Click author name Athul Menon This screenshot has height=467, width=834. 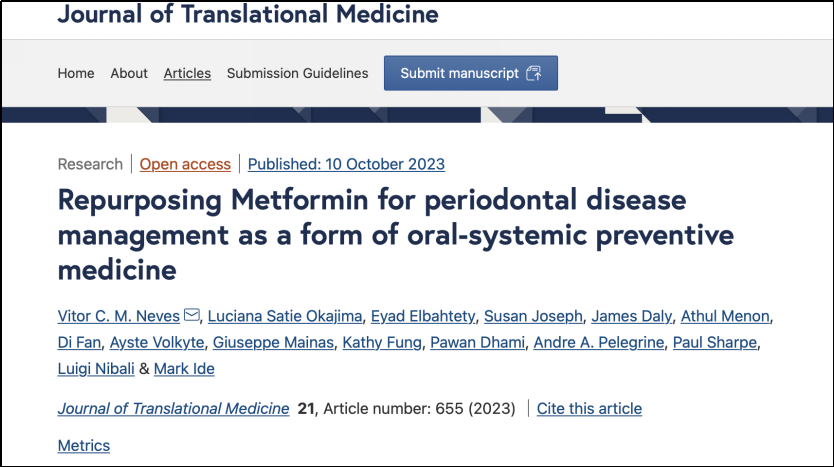tap(725, 316)
